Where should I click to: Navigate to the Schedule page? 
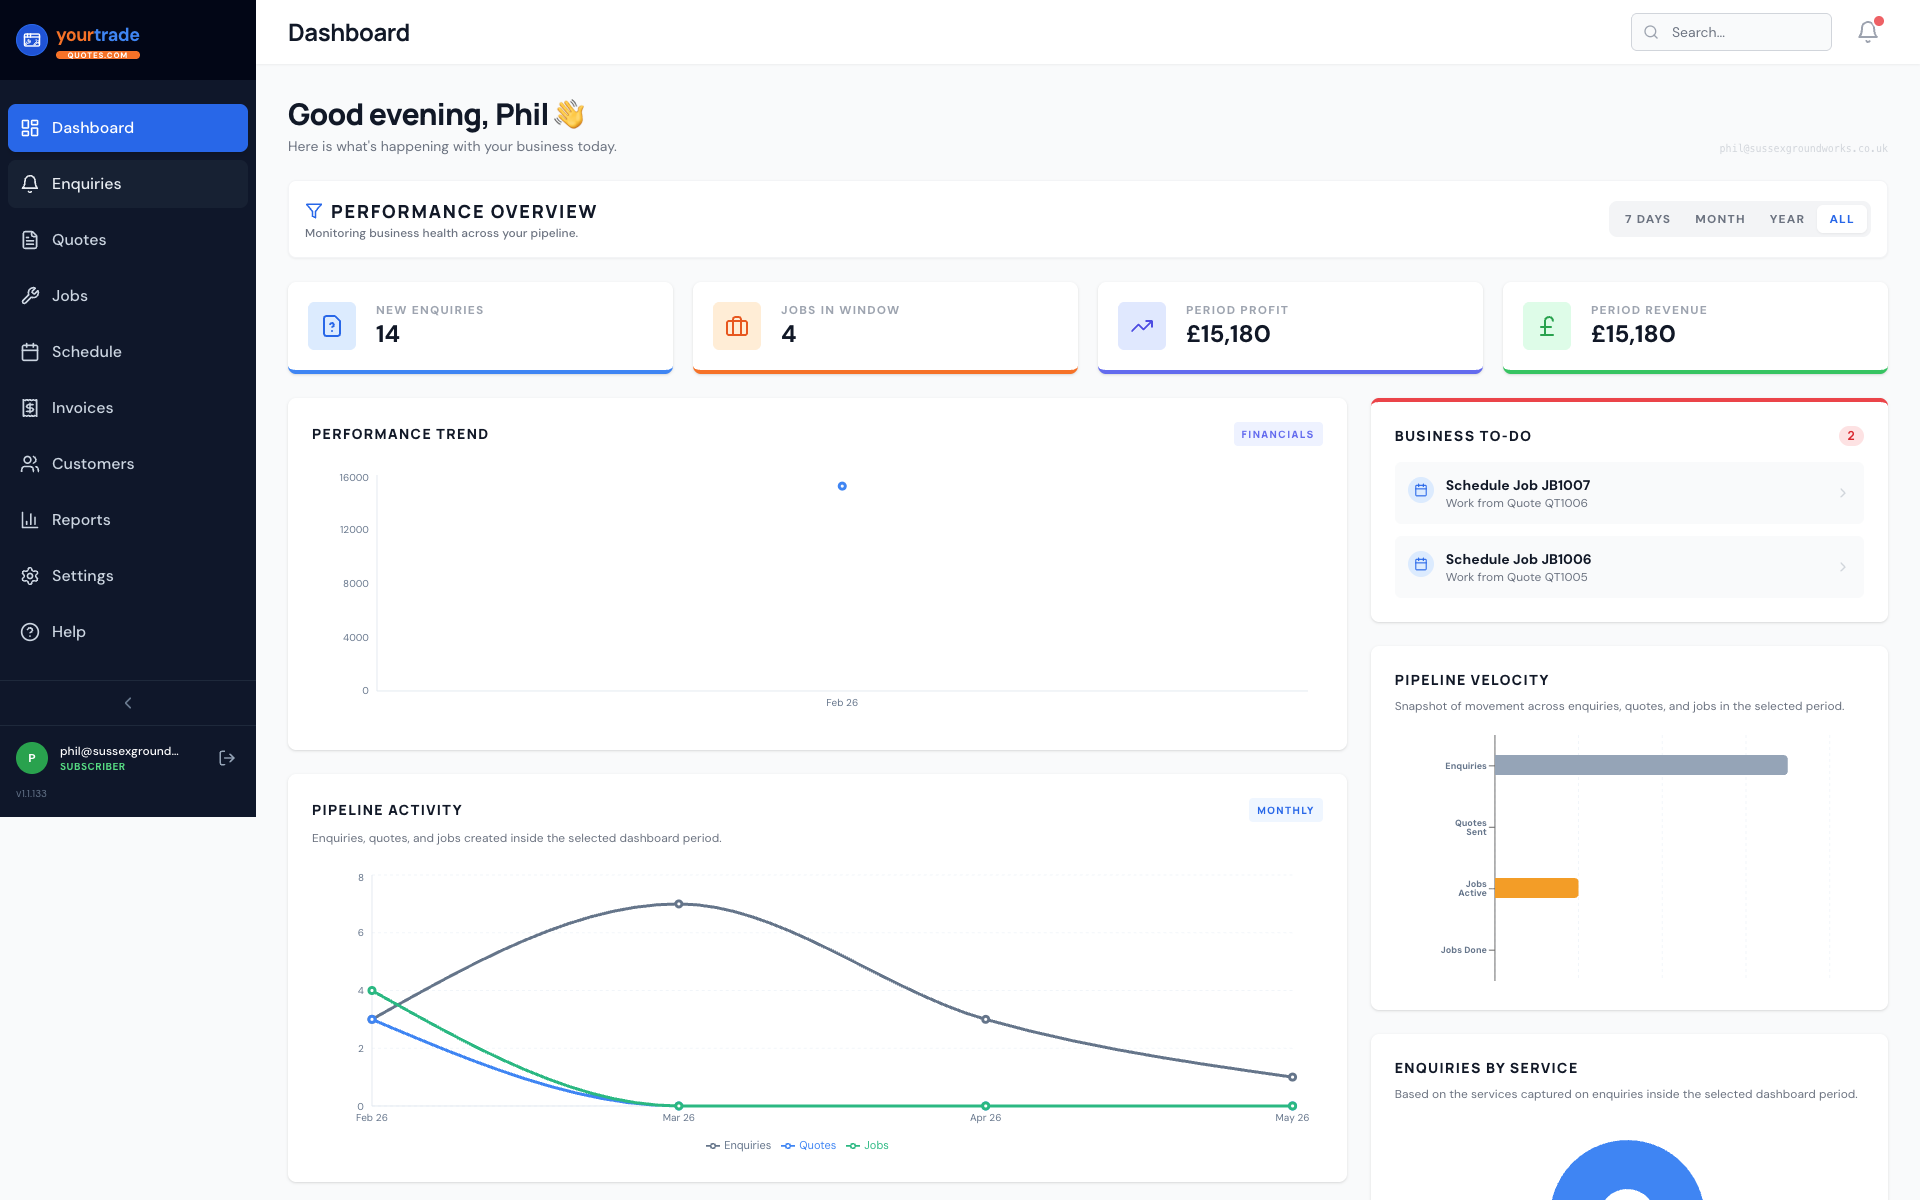pos(128,352)
